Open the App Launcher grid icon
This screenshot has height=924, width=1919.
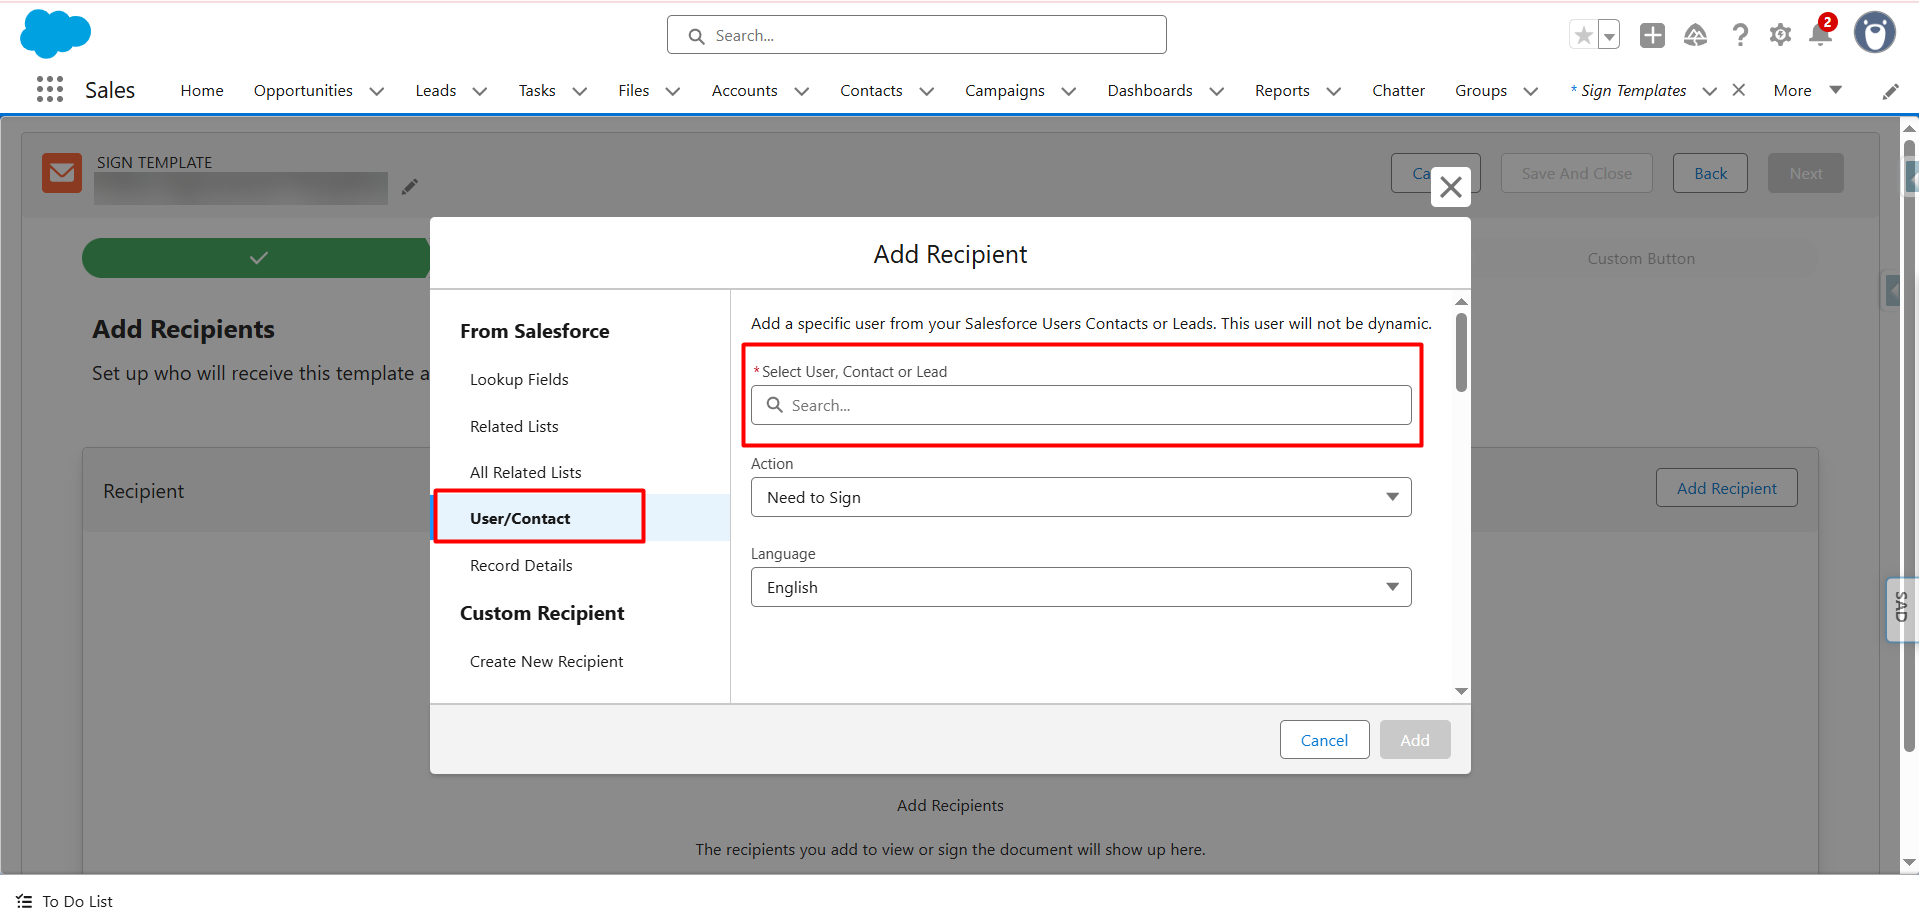click(x=49, y=90)
